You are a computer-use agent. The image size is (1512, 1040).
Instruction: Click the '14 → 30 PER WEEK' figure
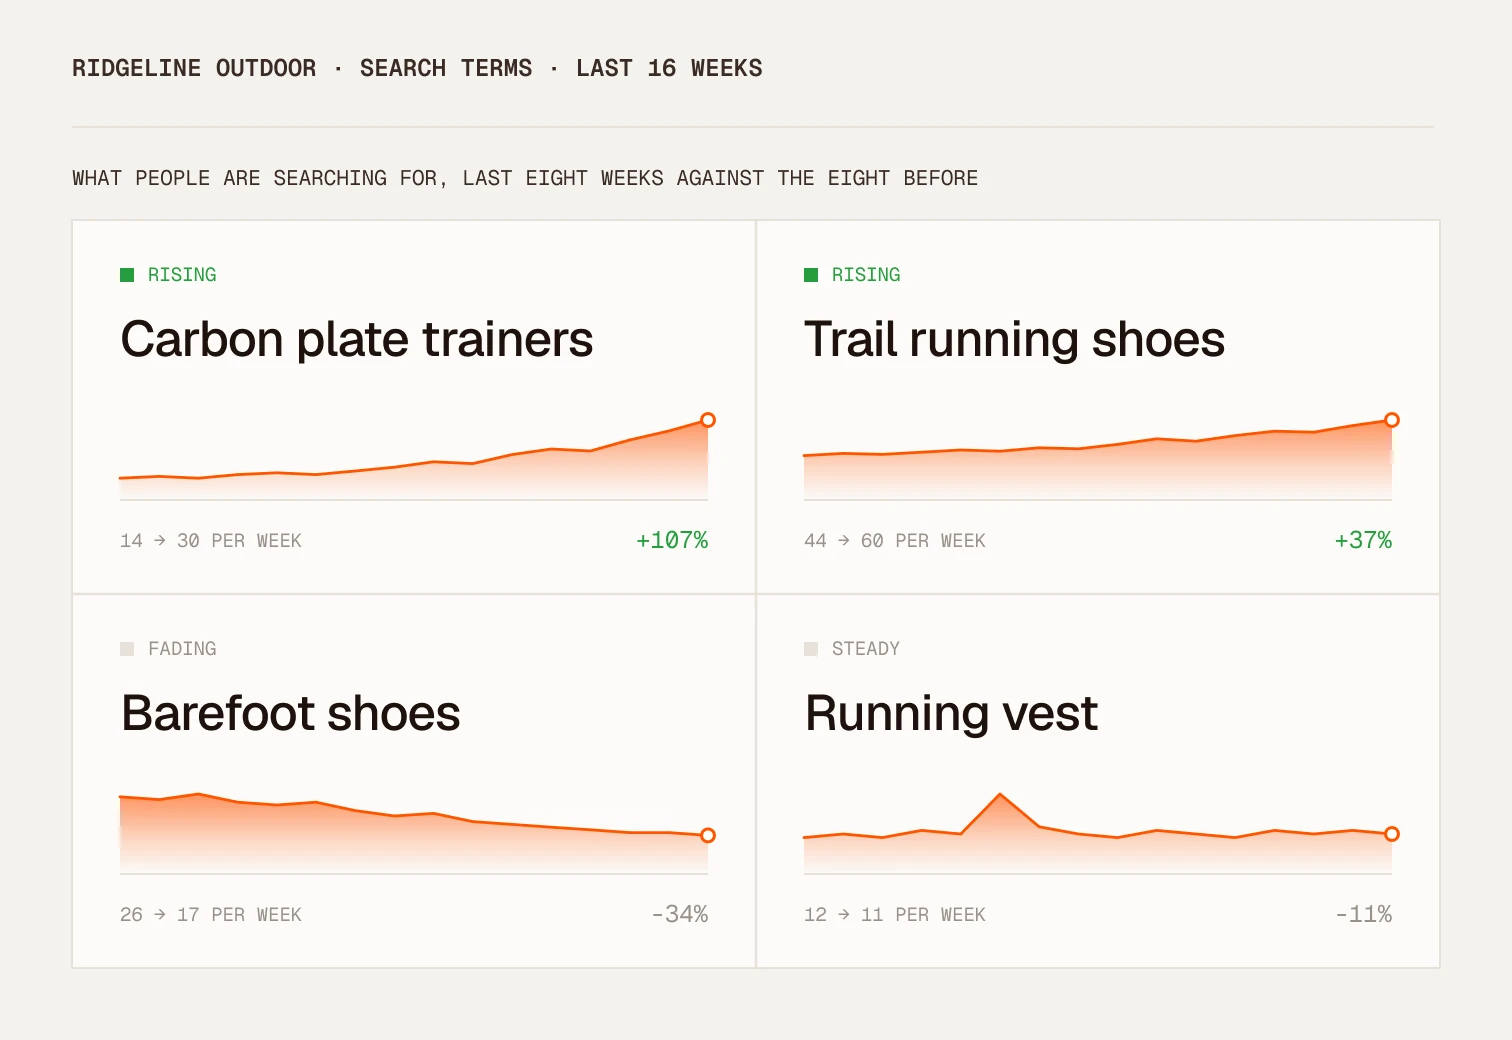(211, 541)
